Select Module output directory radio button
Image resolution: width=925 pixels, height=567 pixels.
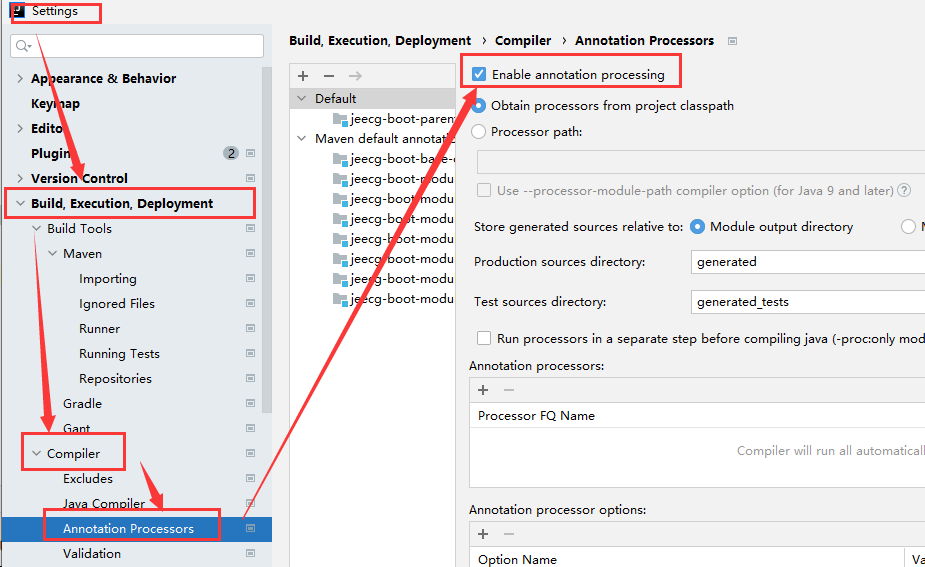click(x=697, y=227)
